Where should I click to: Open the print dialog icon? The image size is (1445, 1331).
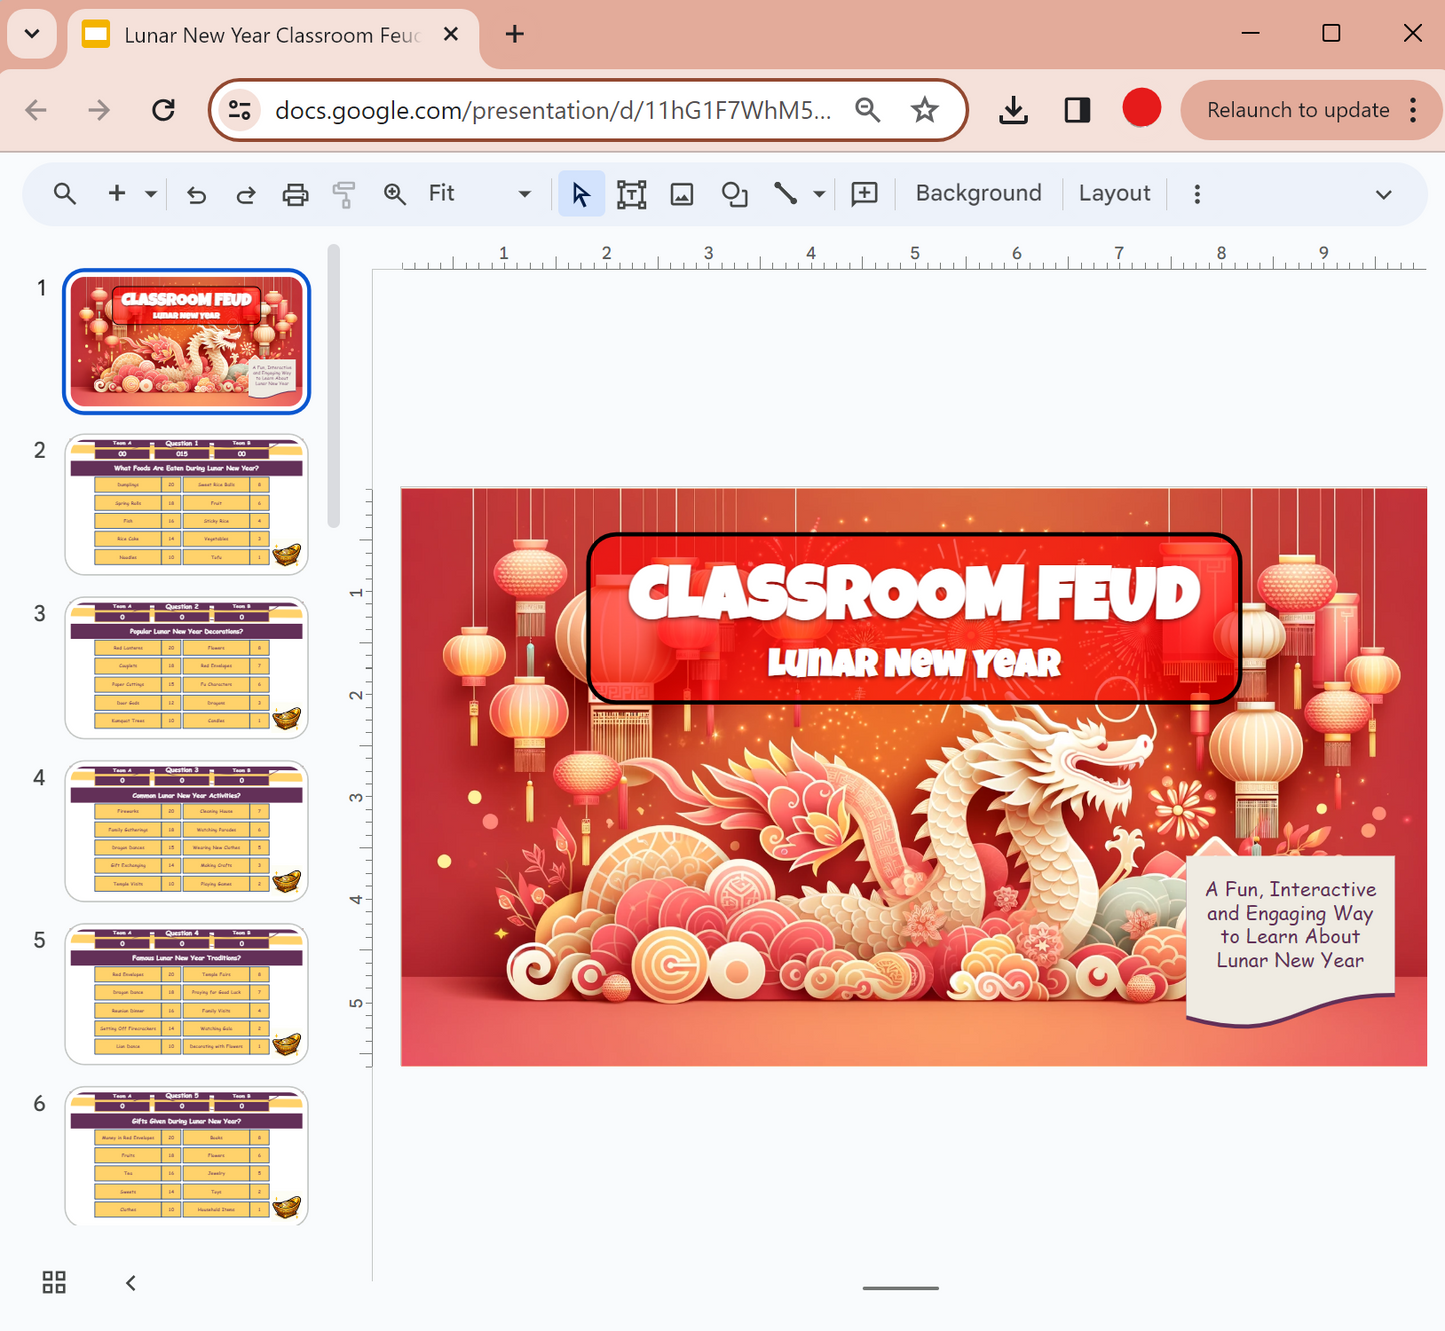tap(295, 193)
